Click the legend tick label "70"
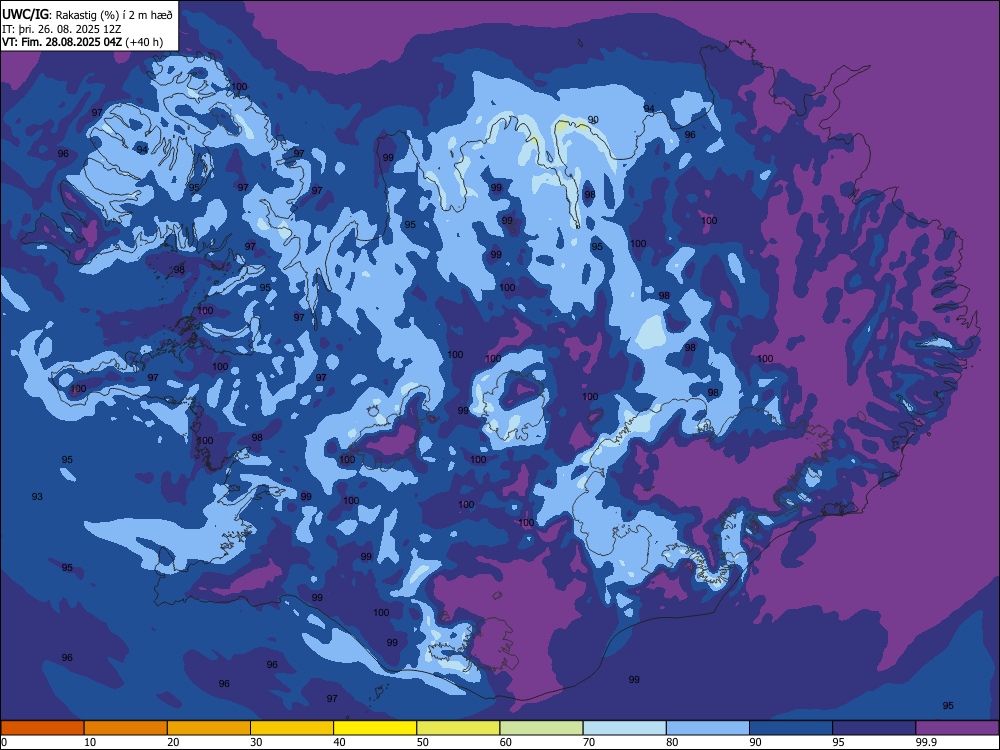Image resolution: width=1000 pixels, height=750 pixels. pos(589,742)
